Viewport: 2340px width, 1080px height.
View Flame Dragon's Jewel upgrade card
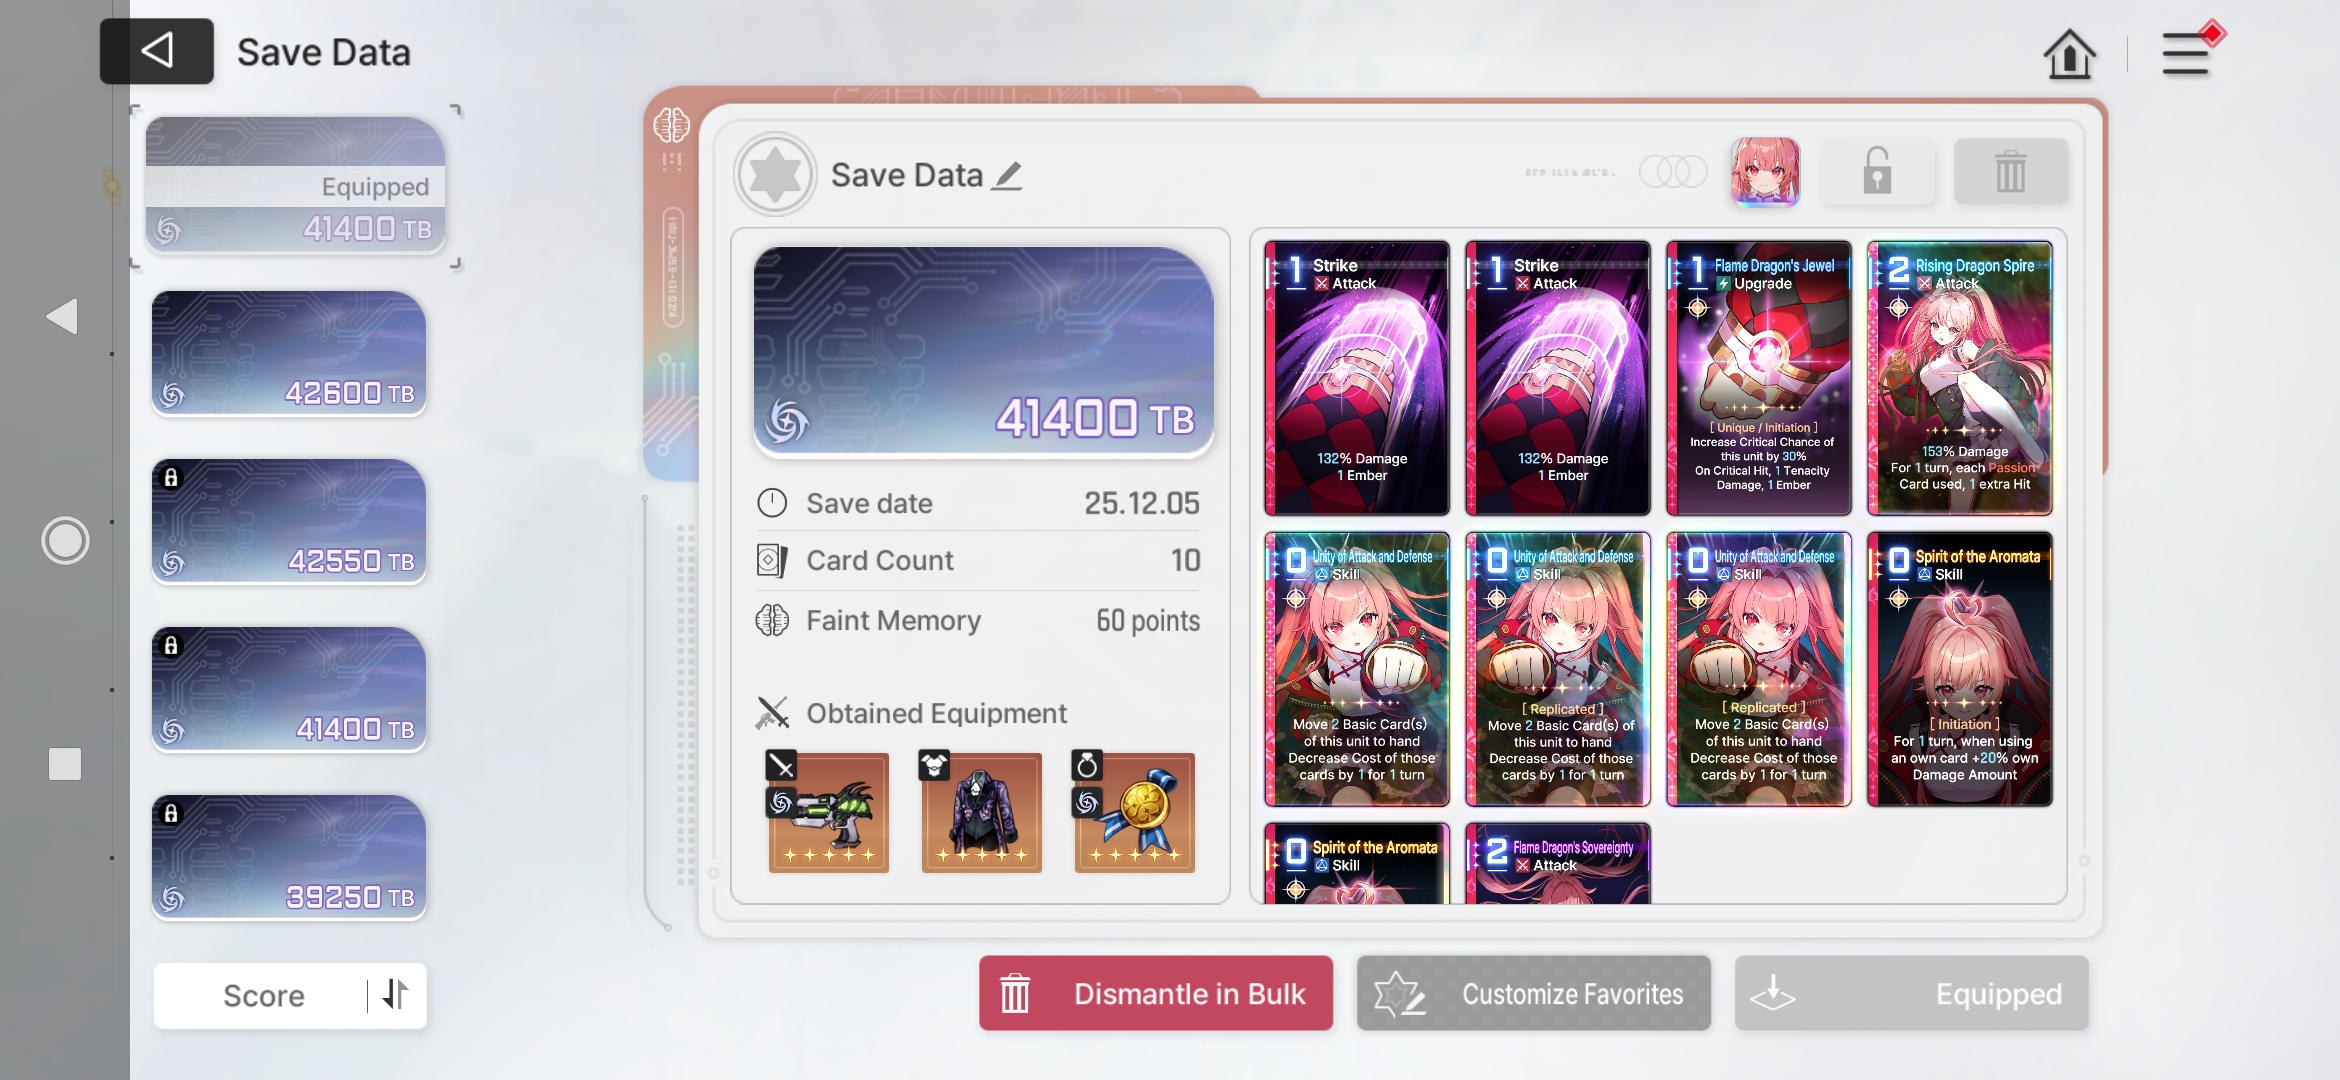1759,378
